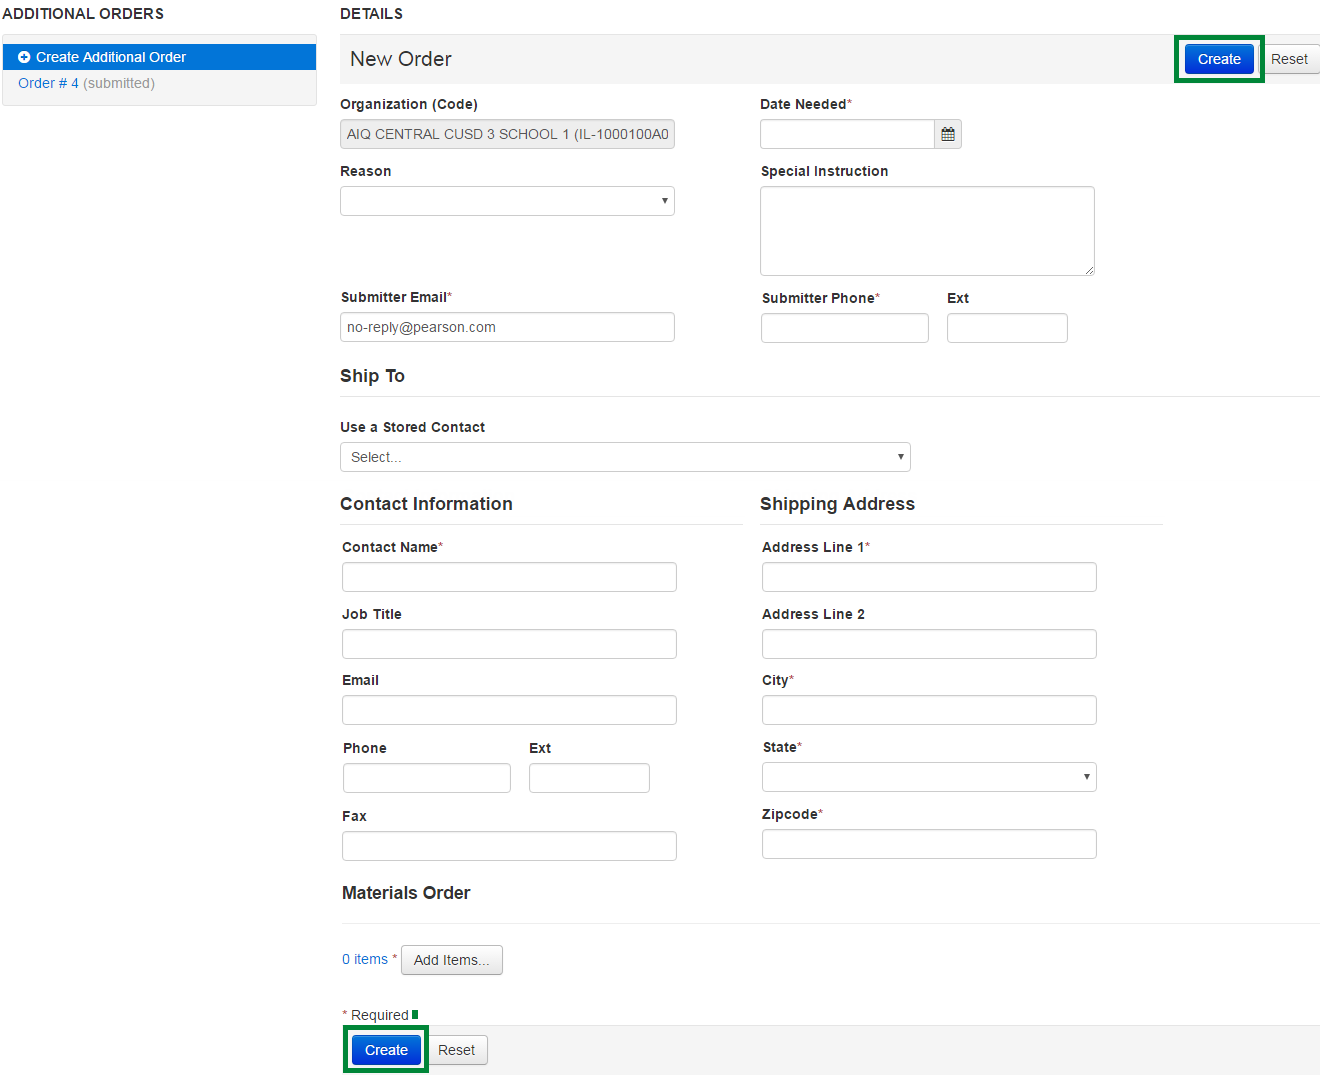Open the Date Needed calendar picker
This screenshot has width=1320, height=1077.
point(948,134)
